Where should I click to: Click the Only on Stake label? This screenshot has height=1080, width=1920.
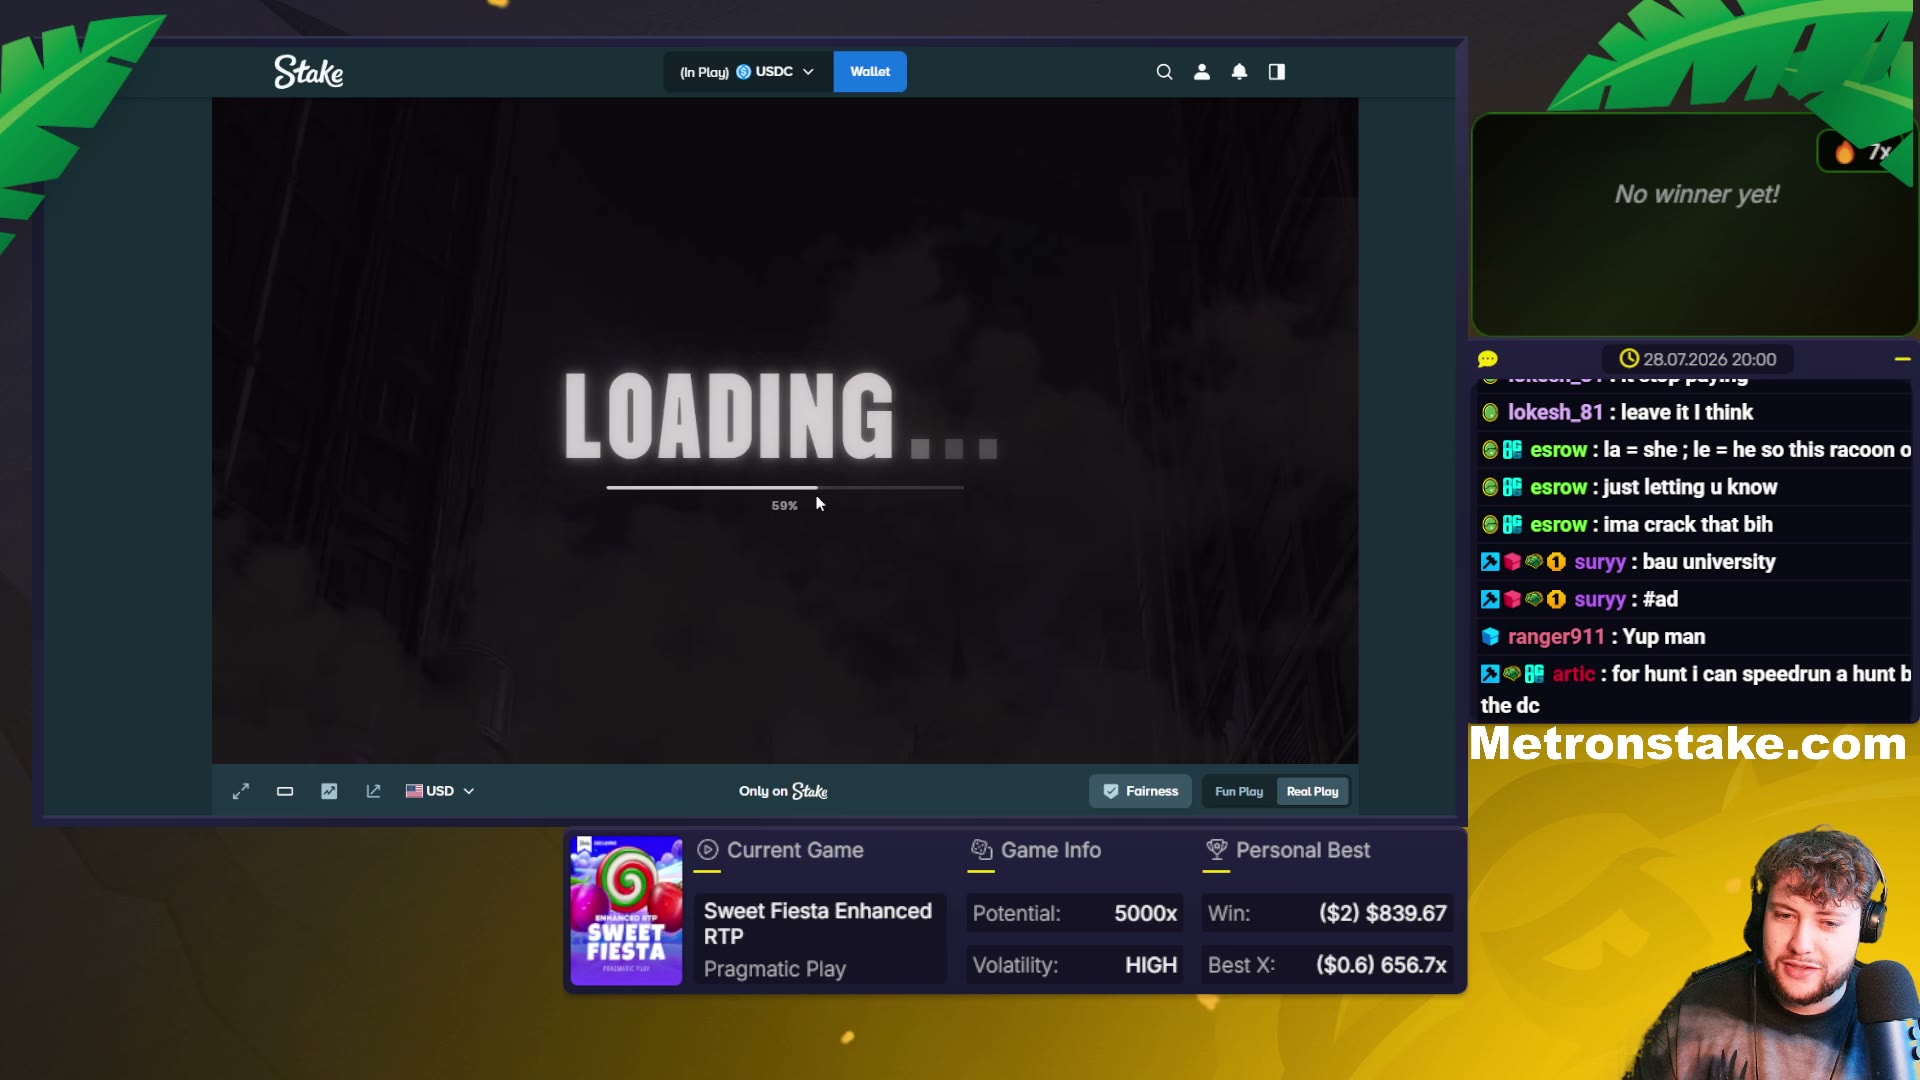[x=783, y=791]
